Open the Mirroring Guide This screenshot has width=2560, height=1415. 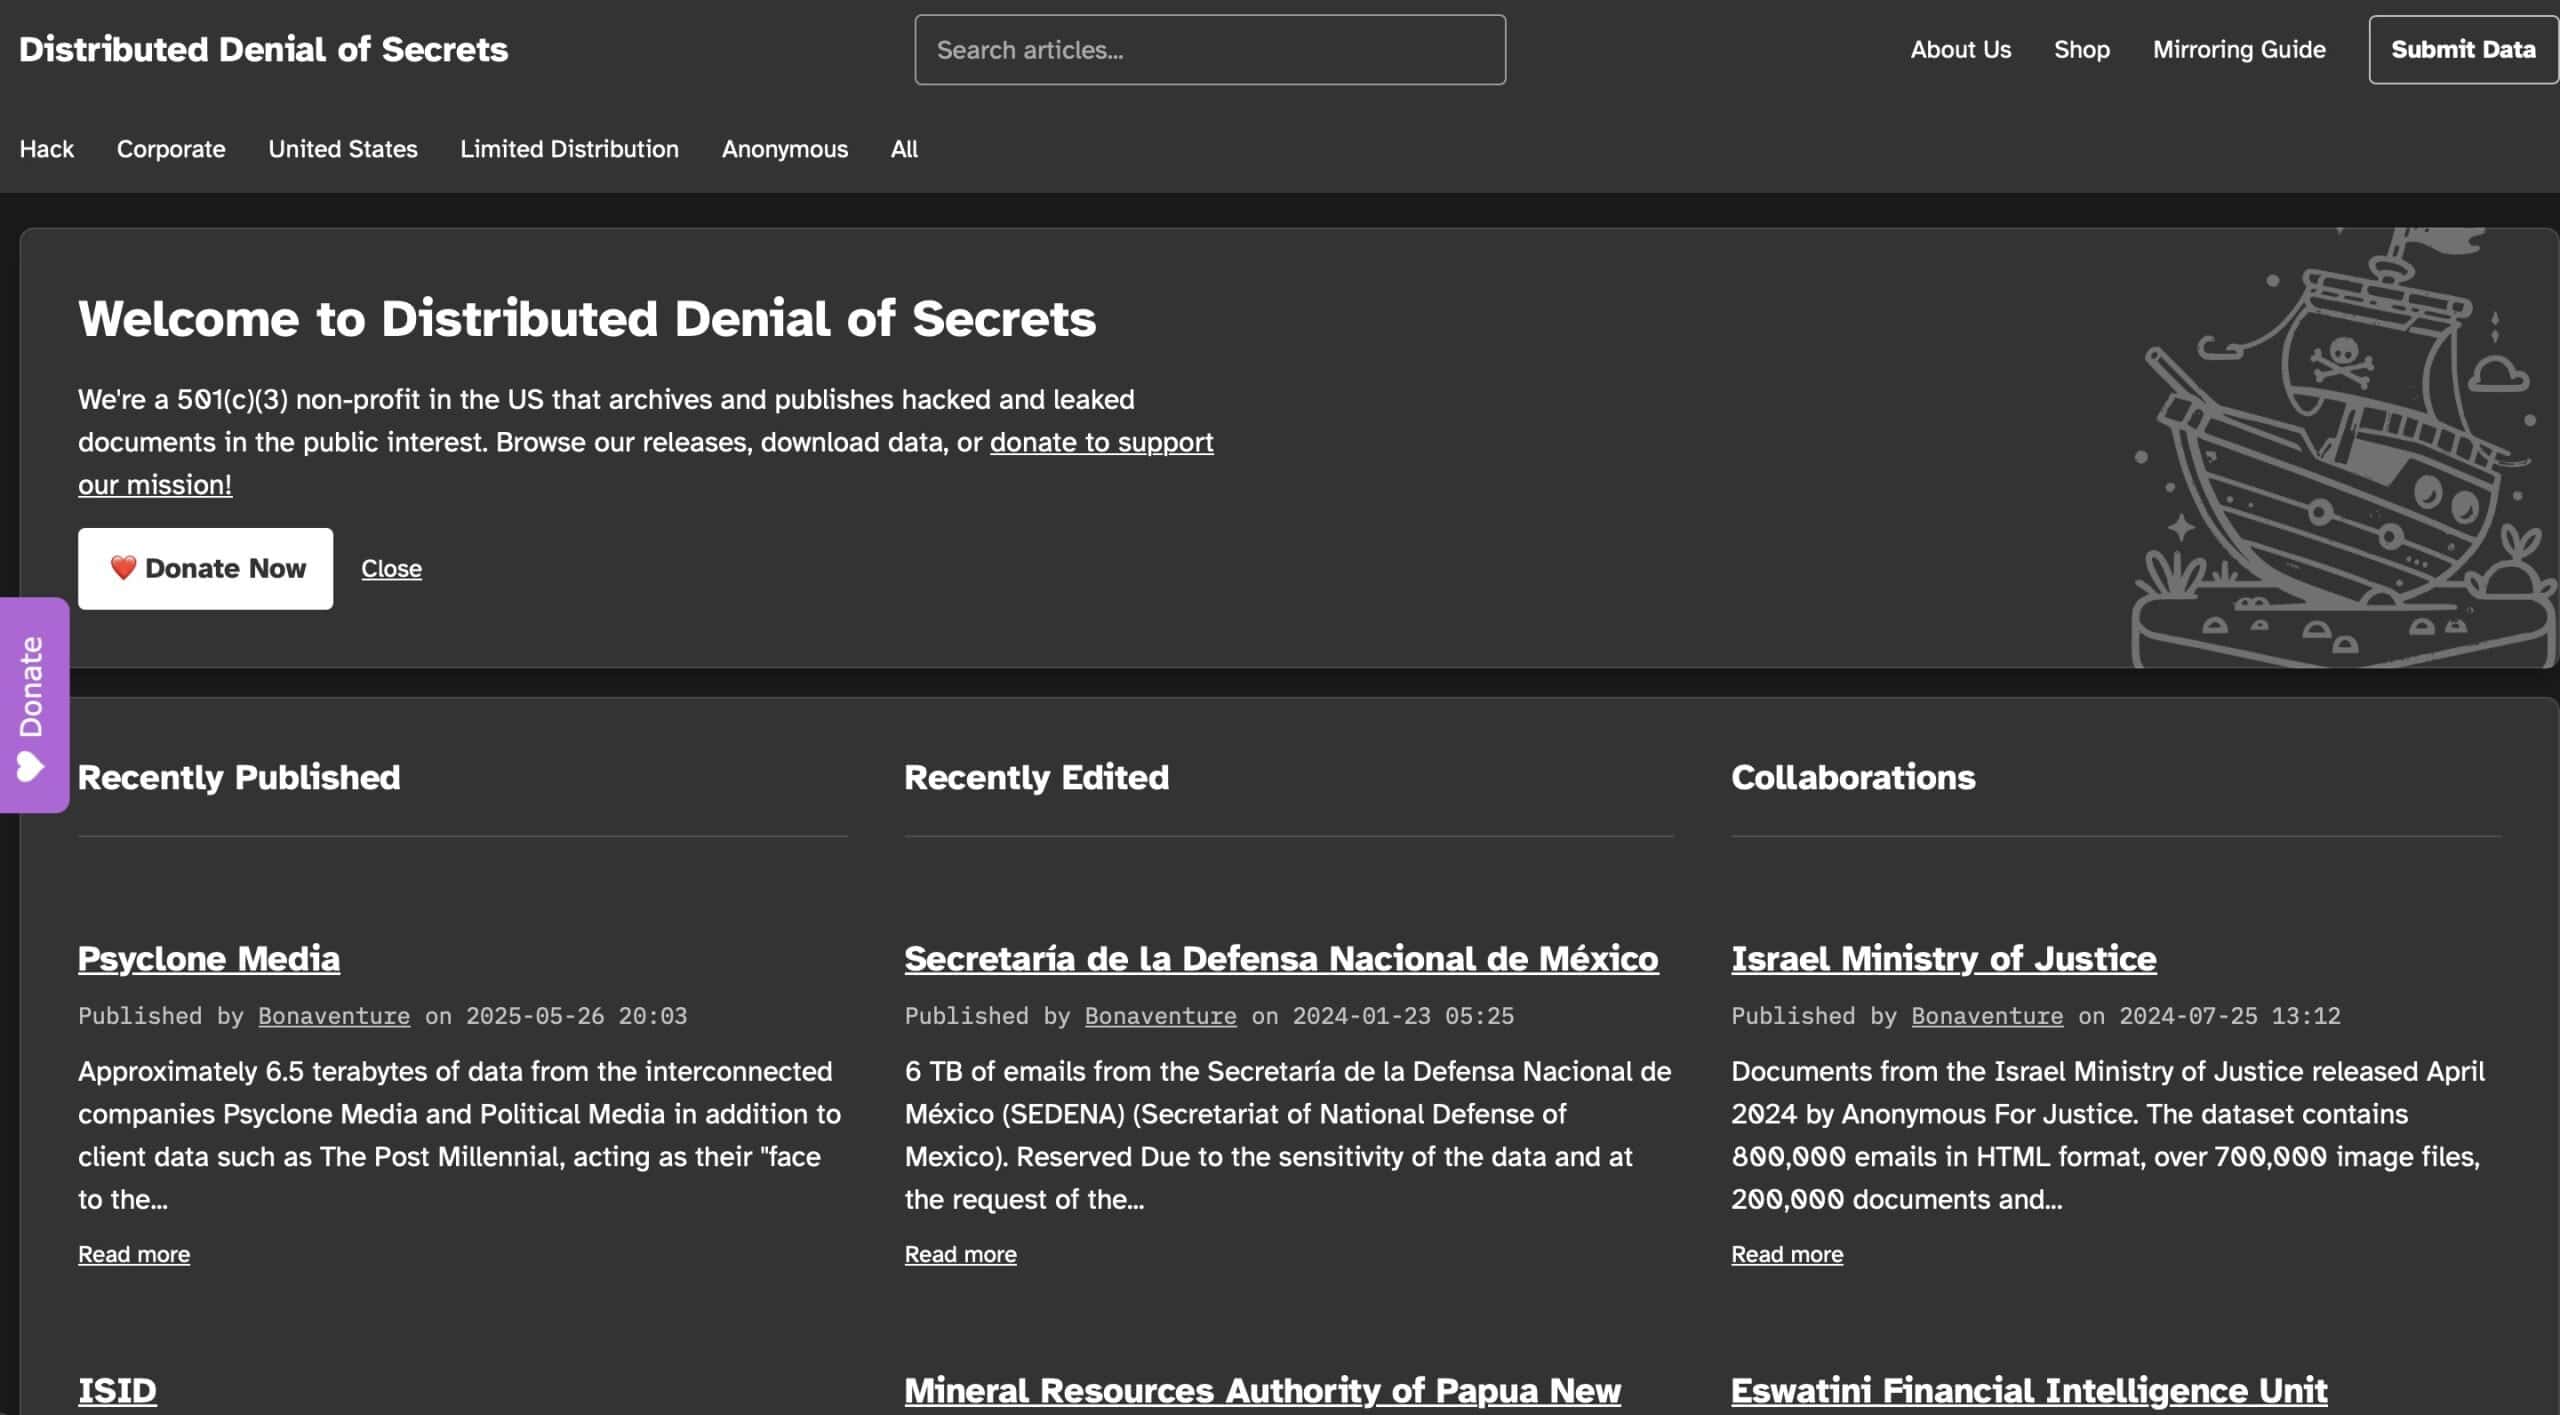(2239, 50)
